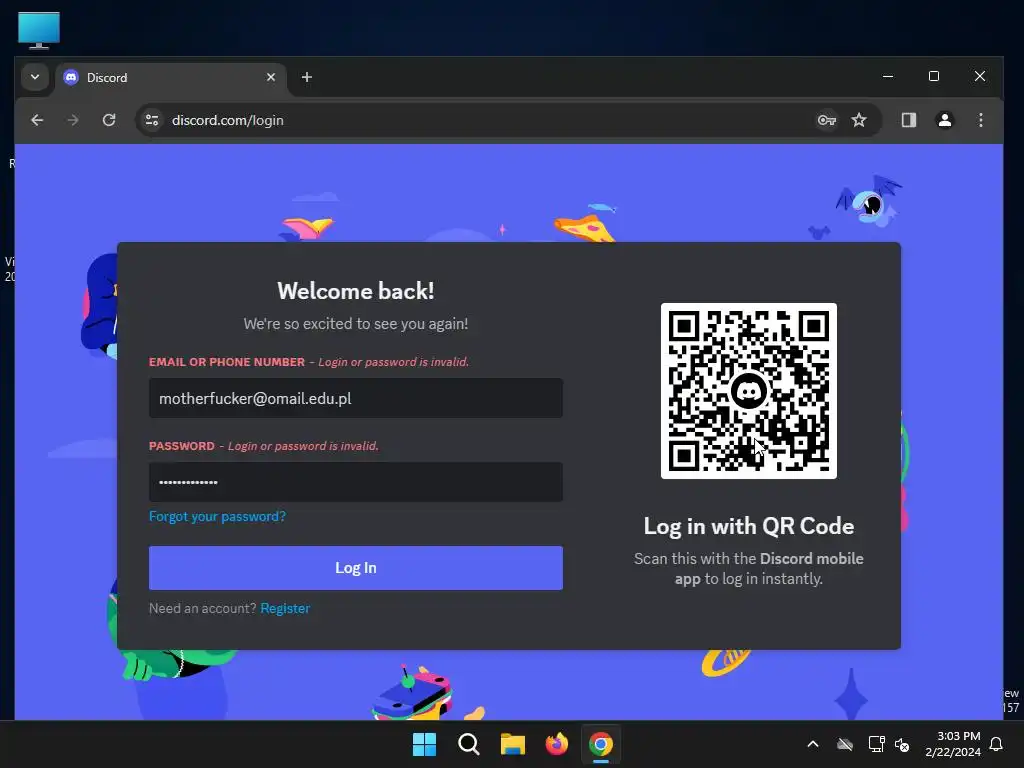Expand the tab search dropdown
This screenshot has width=1024, height=768.
[35, 77]
